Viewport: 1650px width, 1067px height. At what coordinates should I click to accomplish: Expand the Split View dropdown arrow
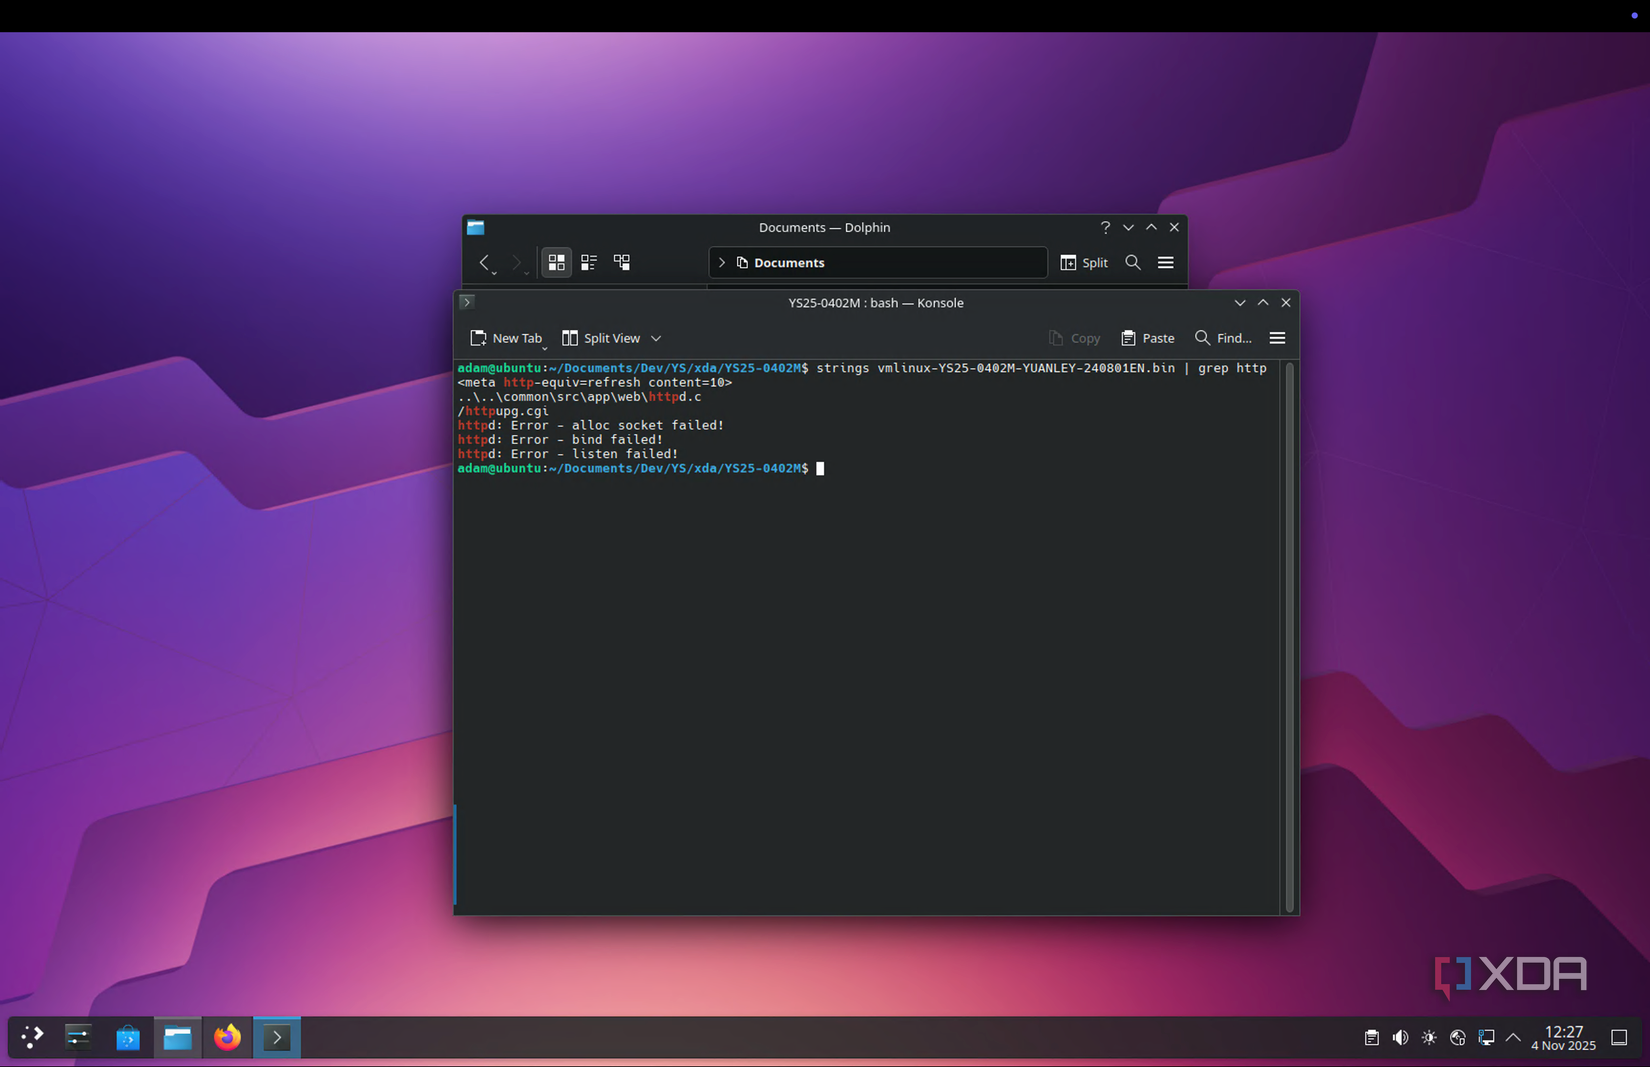pyautogui.click(x=656, y=339)
